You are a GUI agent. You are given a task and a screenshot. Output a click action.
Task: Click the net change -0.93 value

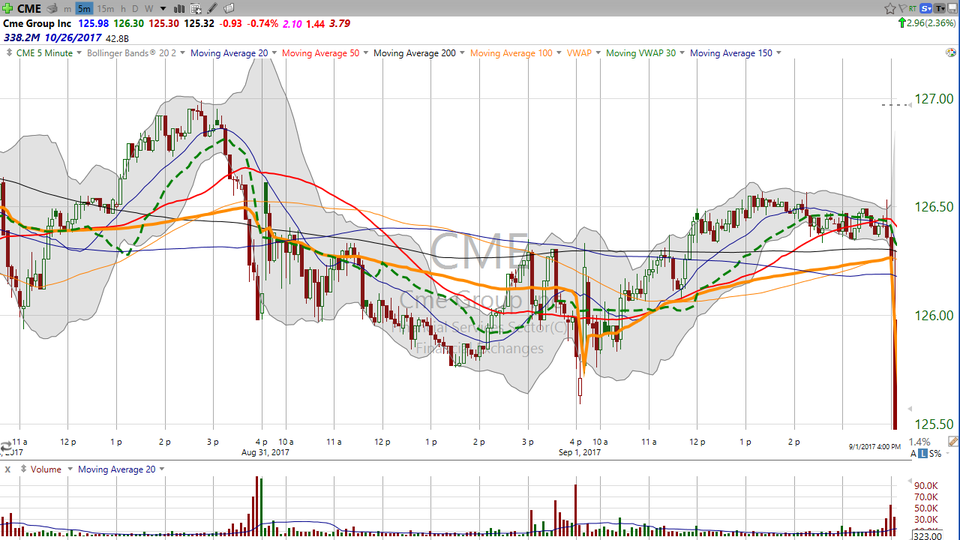[231, 23]
